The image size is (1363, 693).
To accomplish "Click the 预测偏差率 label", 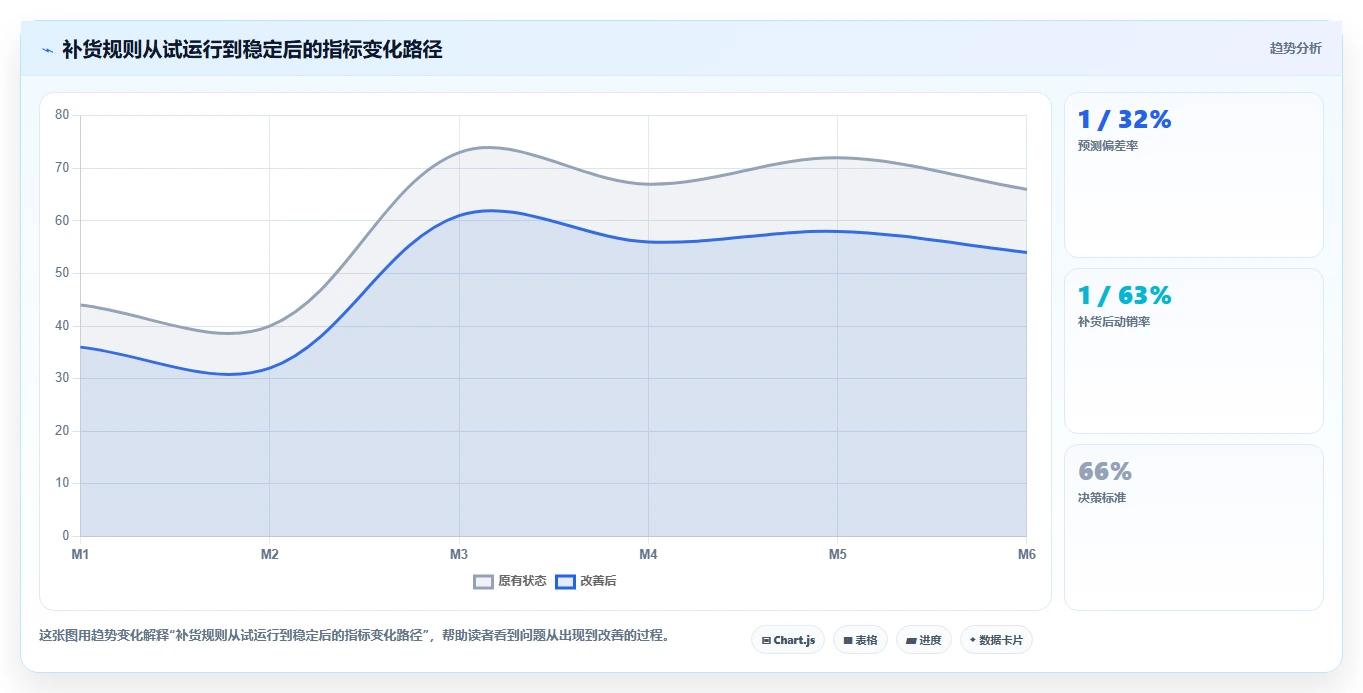I will [x=1108, y=146].
